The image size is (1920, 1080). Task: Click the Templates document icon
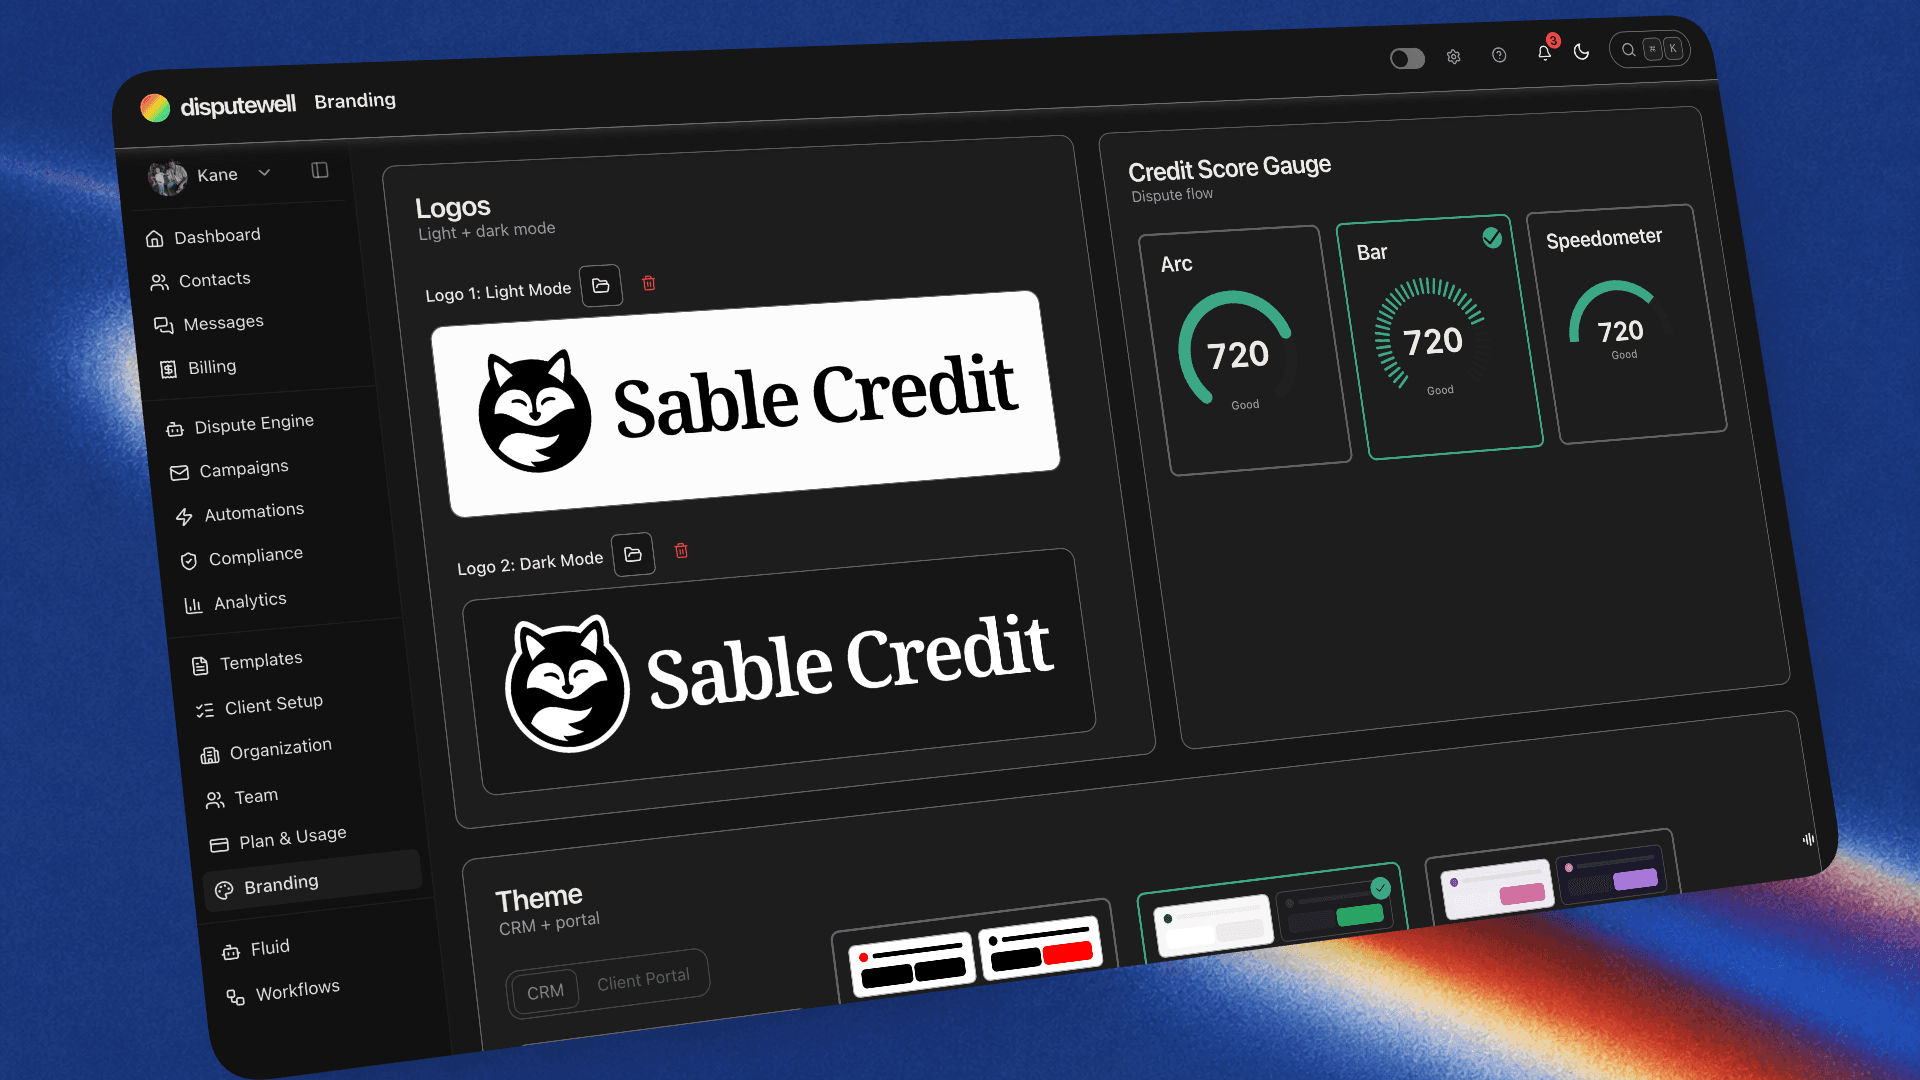tap(200, 666)
